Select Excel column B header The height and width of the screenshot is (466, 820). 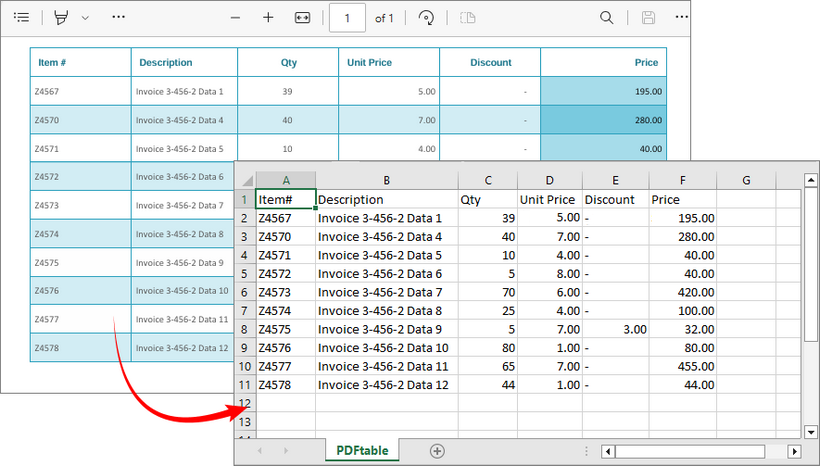coord(386,180)
